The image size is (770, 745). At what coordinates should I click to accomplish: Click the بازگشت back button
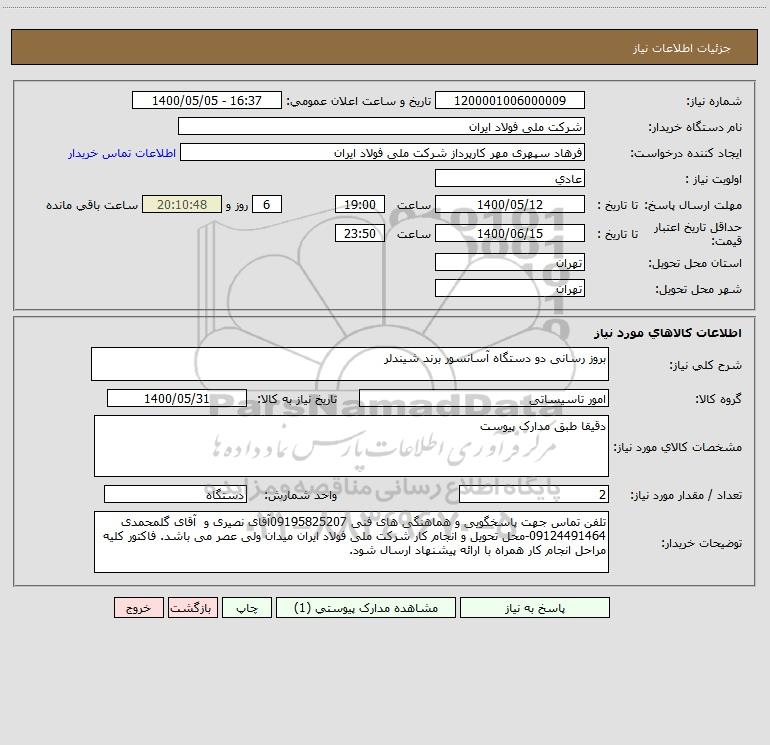point(192,608)
